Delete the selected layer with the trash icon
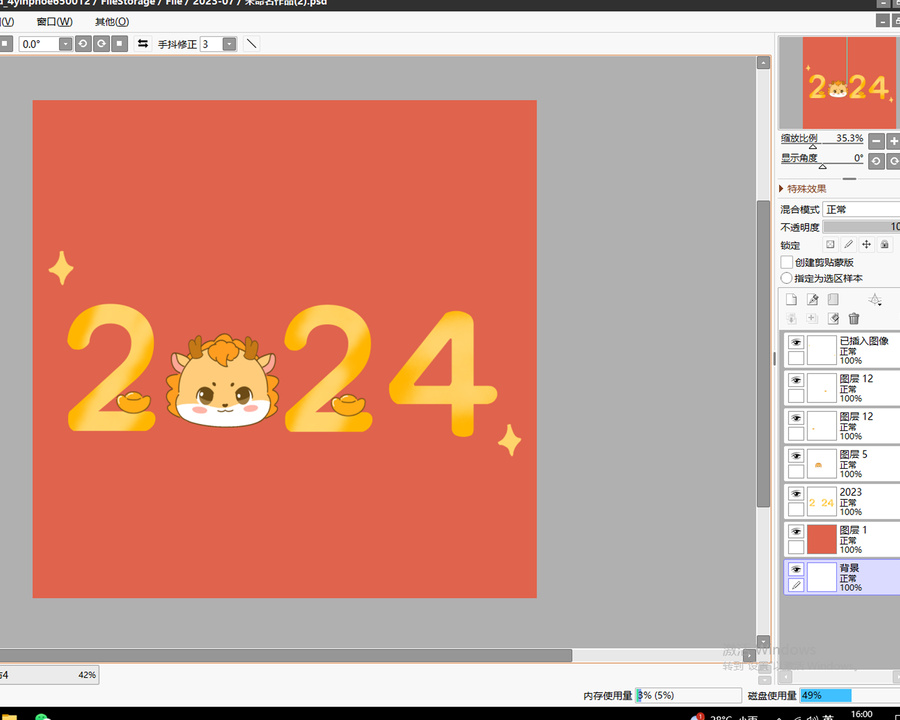Screen dimensions: 900x720 pos(854,319)
